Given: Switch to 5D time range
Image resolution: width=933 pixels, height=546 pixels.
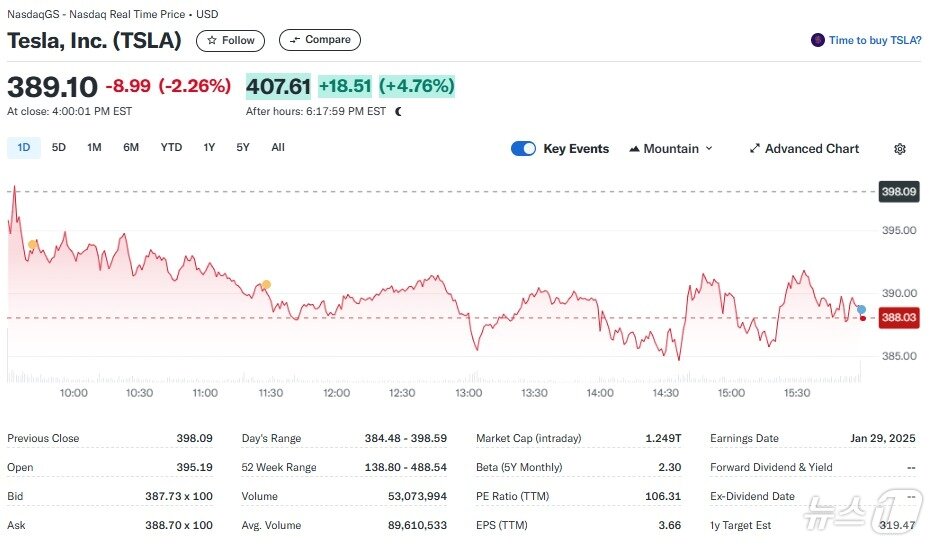Looking at the screenshot, I should coord(59,148).
